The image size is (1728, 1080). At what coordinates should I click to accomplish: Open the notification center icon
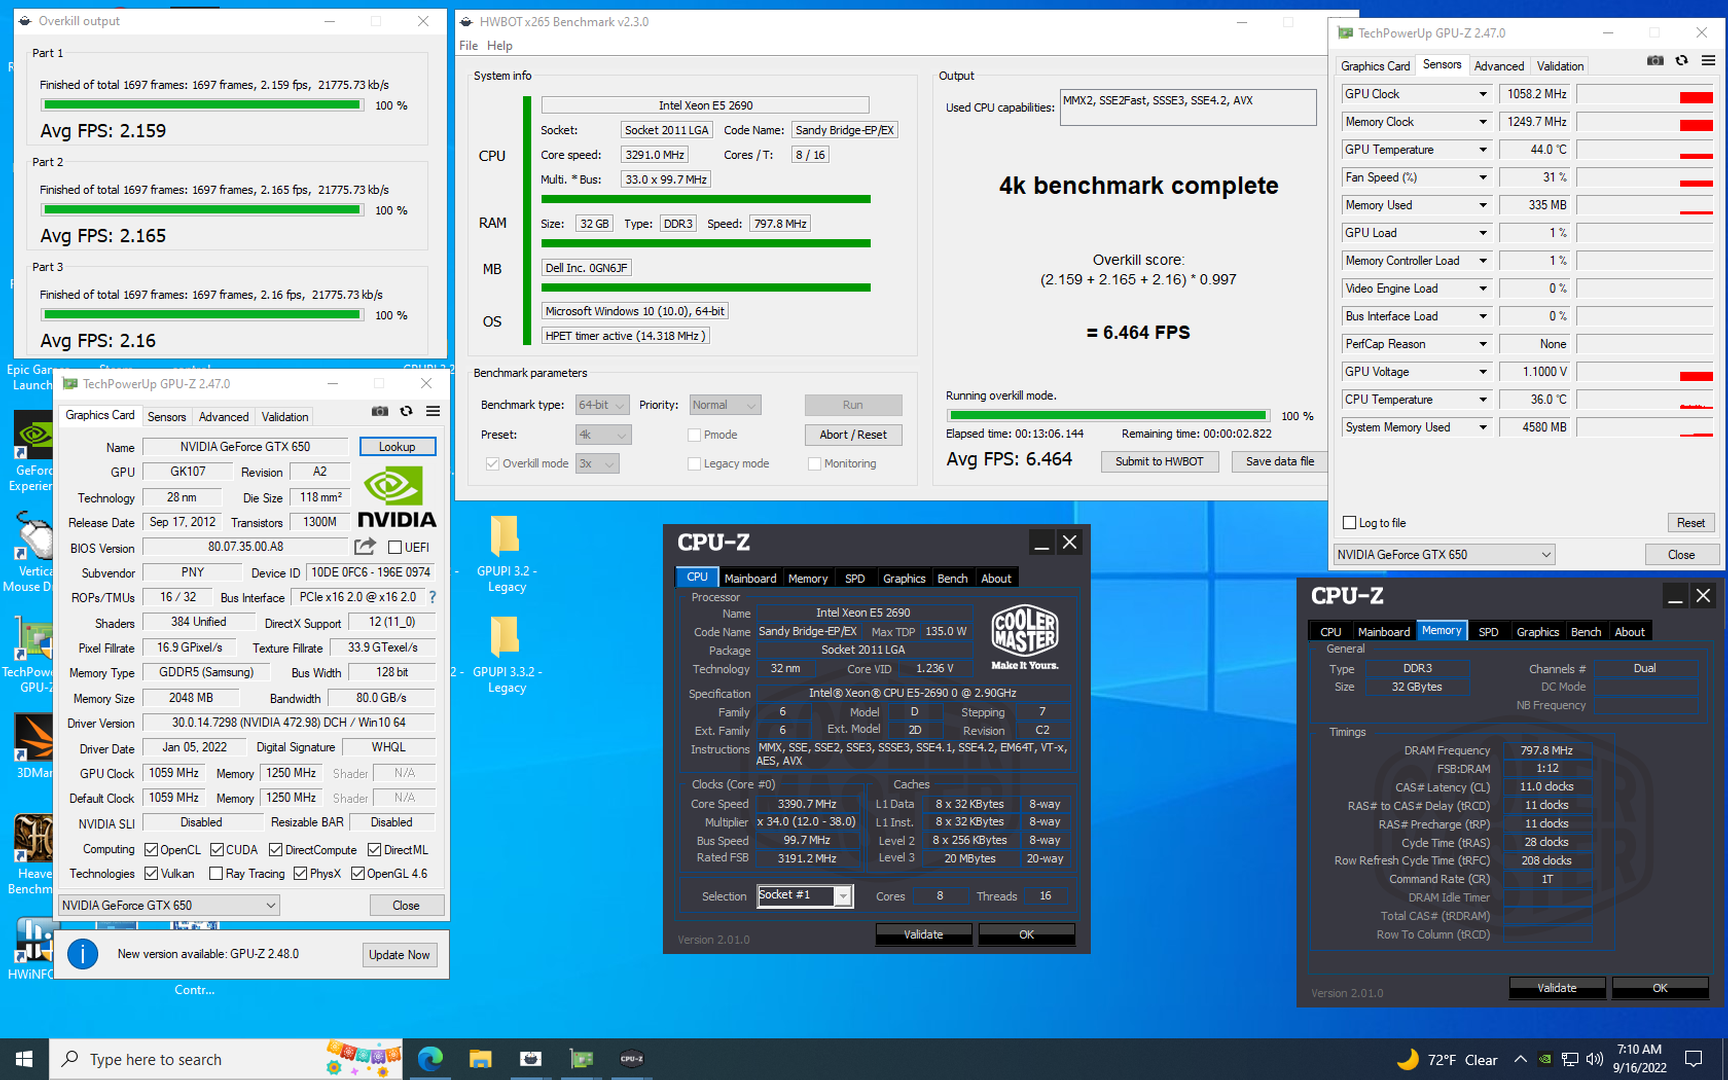1694,1059
